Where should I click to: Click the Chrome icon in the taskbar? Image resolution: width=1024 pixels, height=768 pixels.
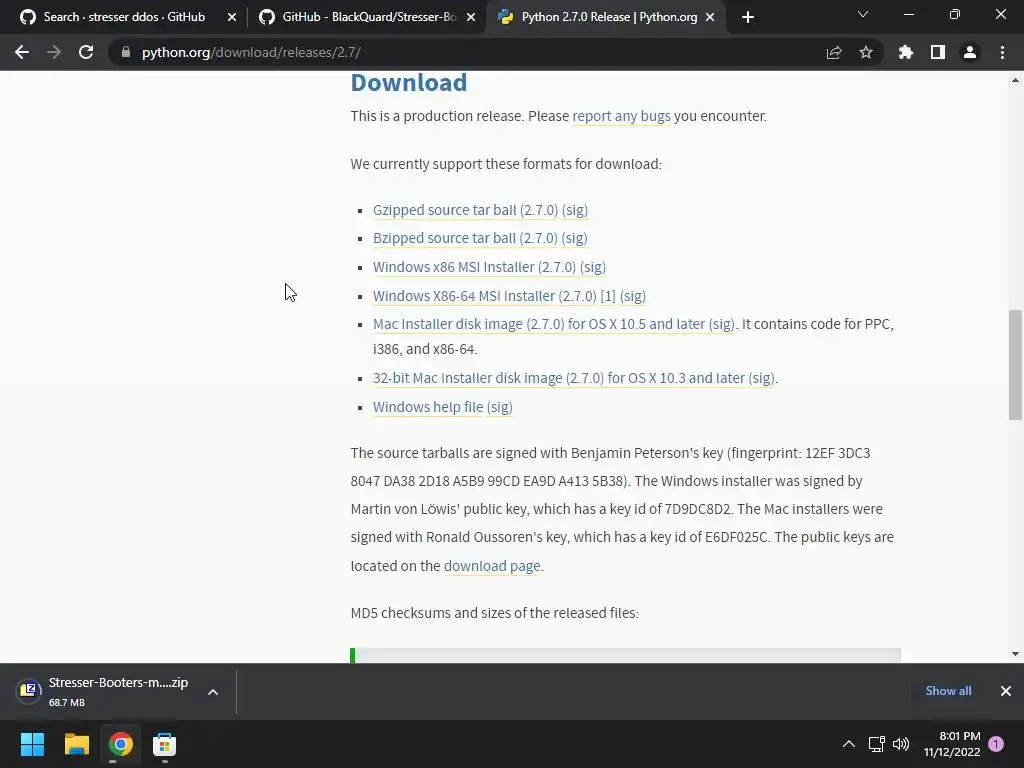[120, 744]
